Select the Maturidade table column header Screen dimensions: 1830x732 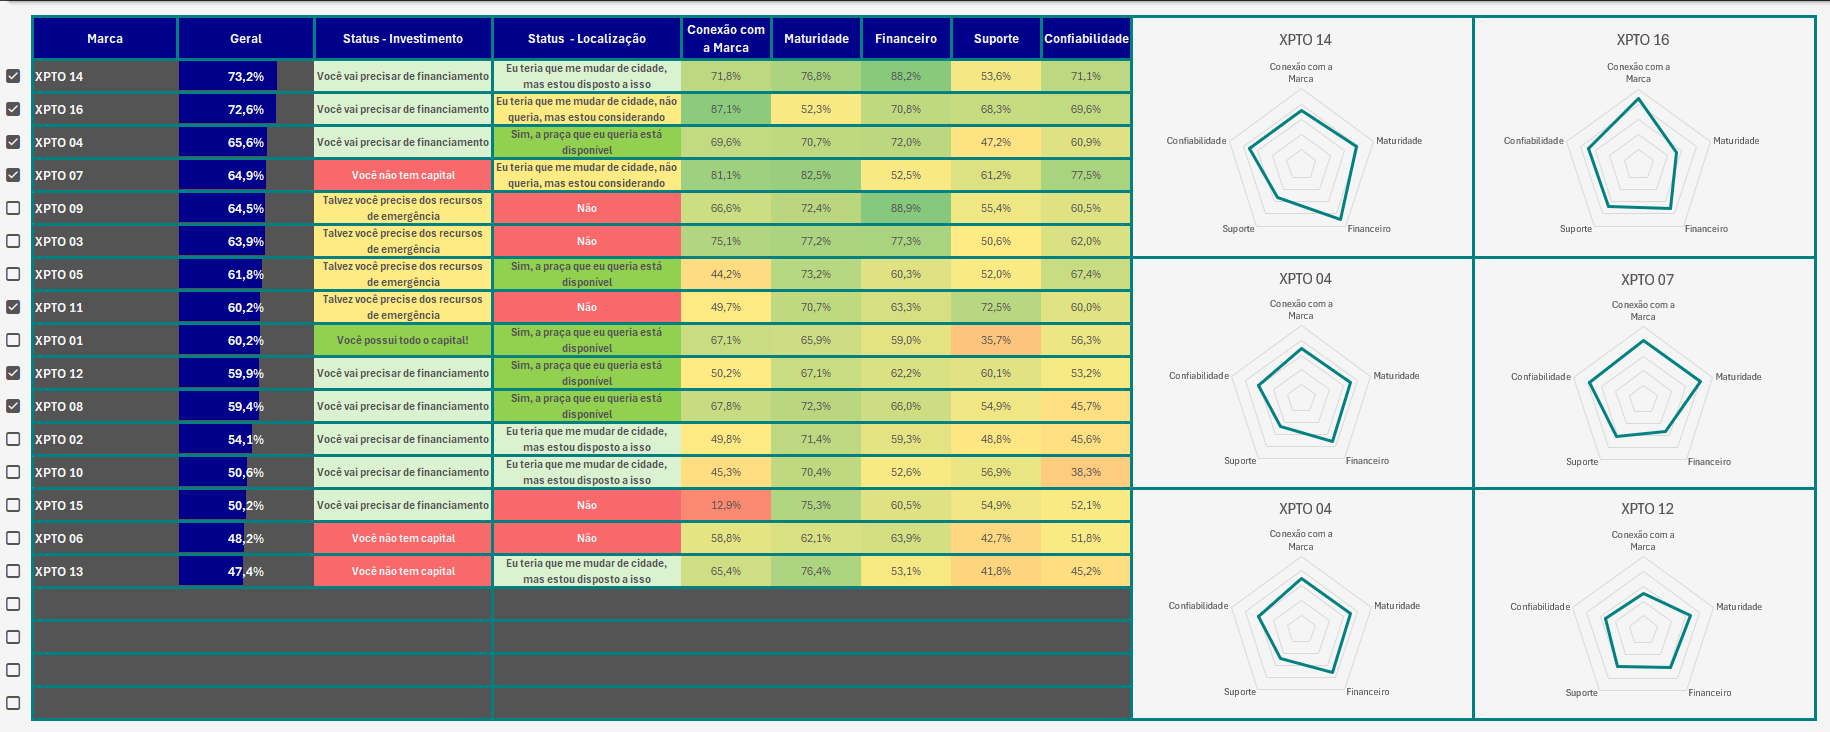tap(816, 39)
